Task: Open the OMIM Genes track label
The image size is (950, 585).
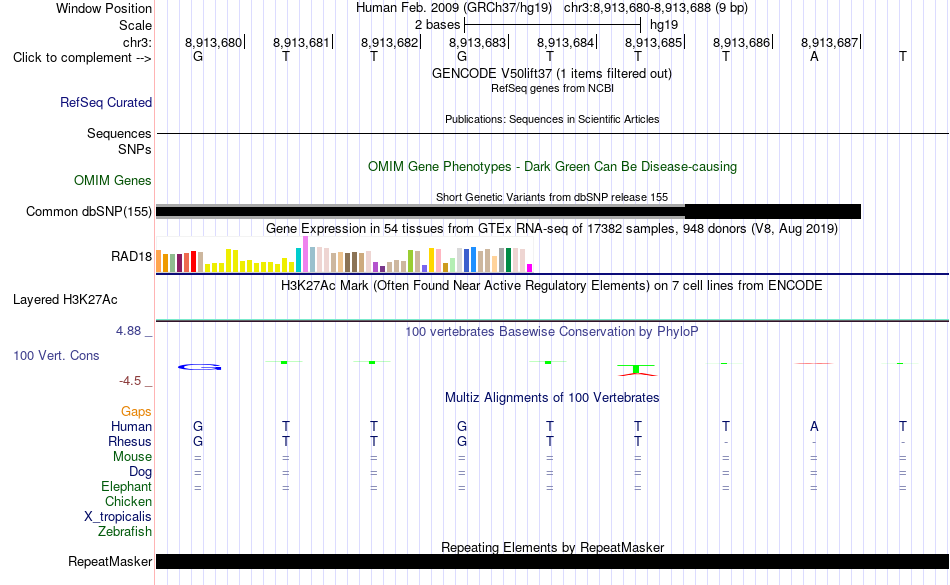Action: (113, 180)
